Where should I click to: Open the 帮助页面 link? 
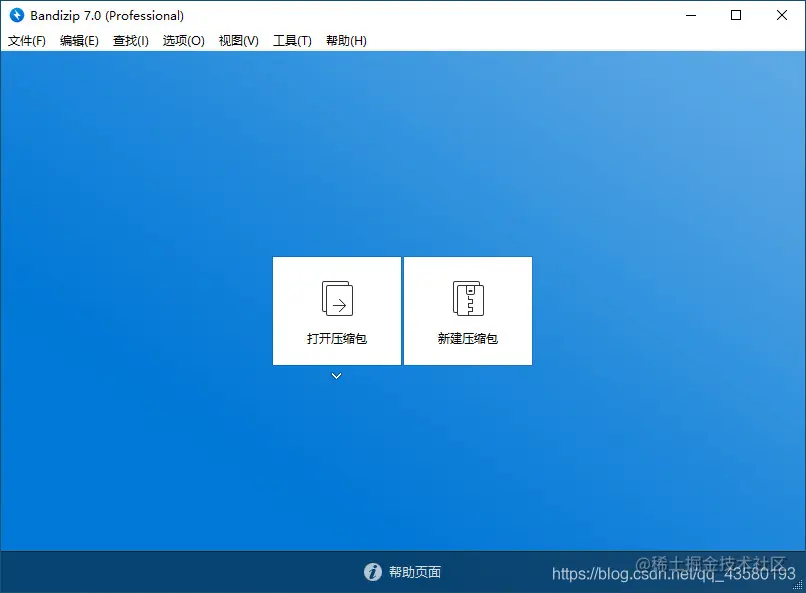click(415, 572)
